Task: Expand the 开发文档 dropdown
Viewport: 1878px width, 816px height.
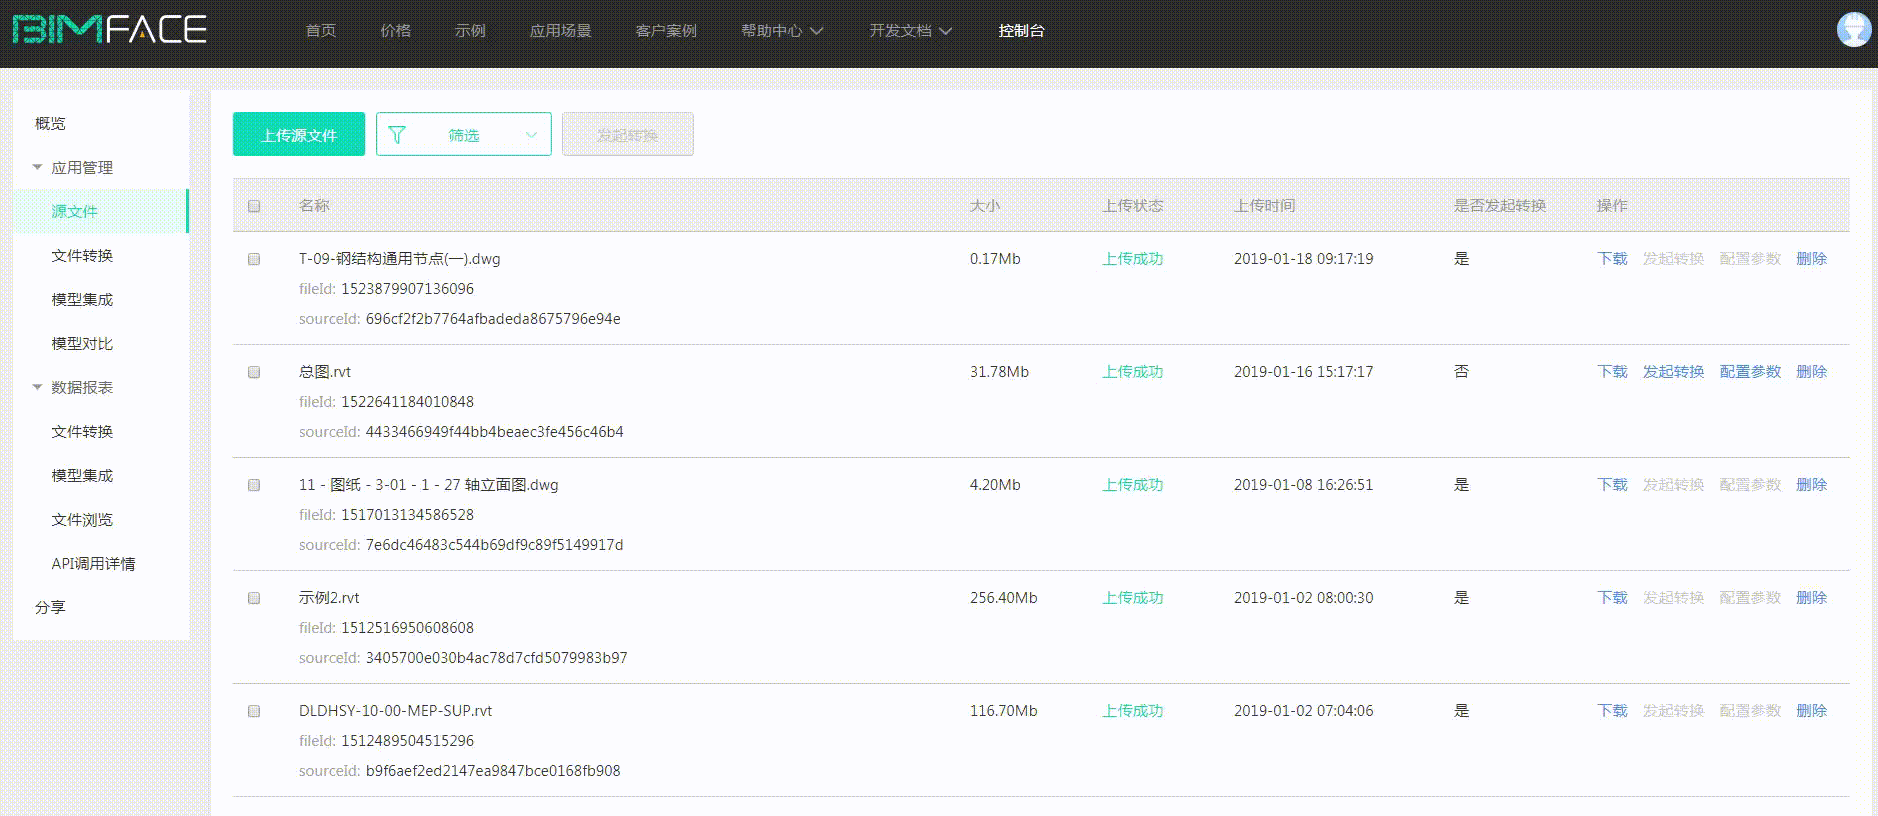Action: [x=909, y=31]
